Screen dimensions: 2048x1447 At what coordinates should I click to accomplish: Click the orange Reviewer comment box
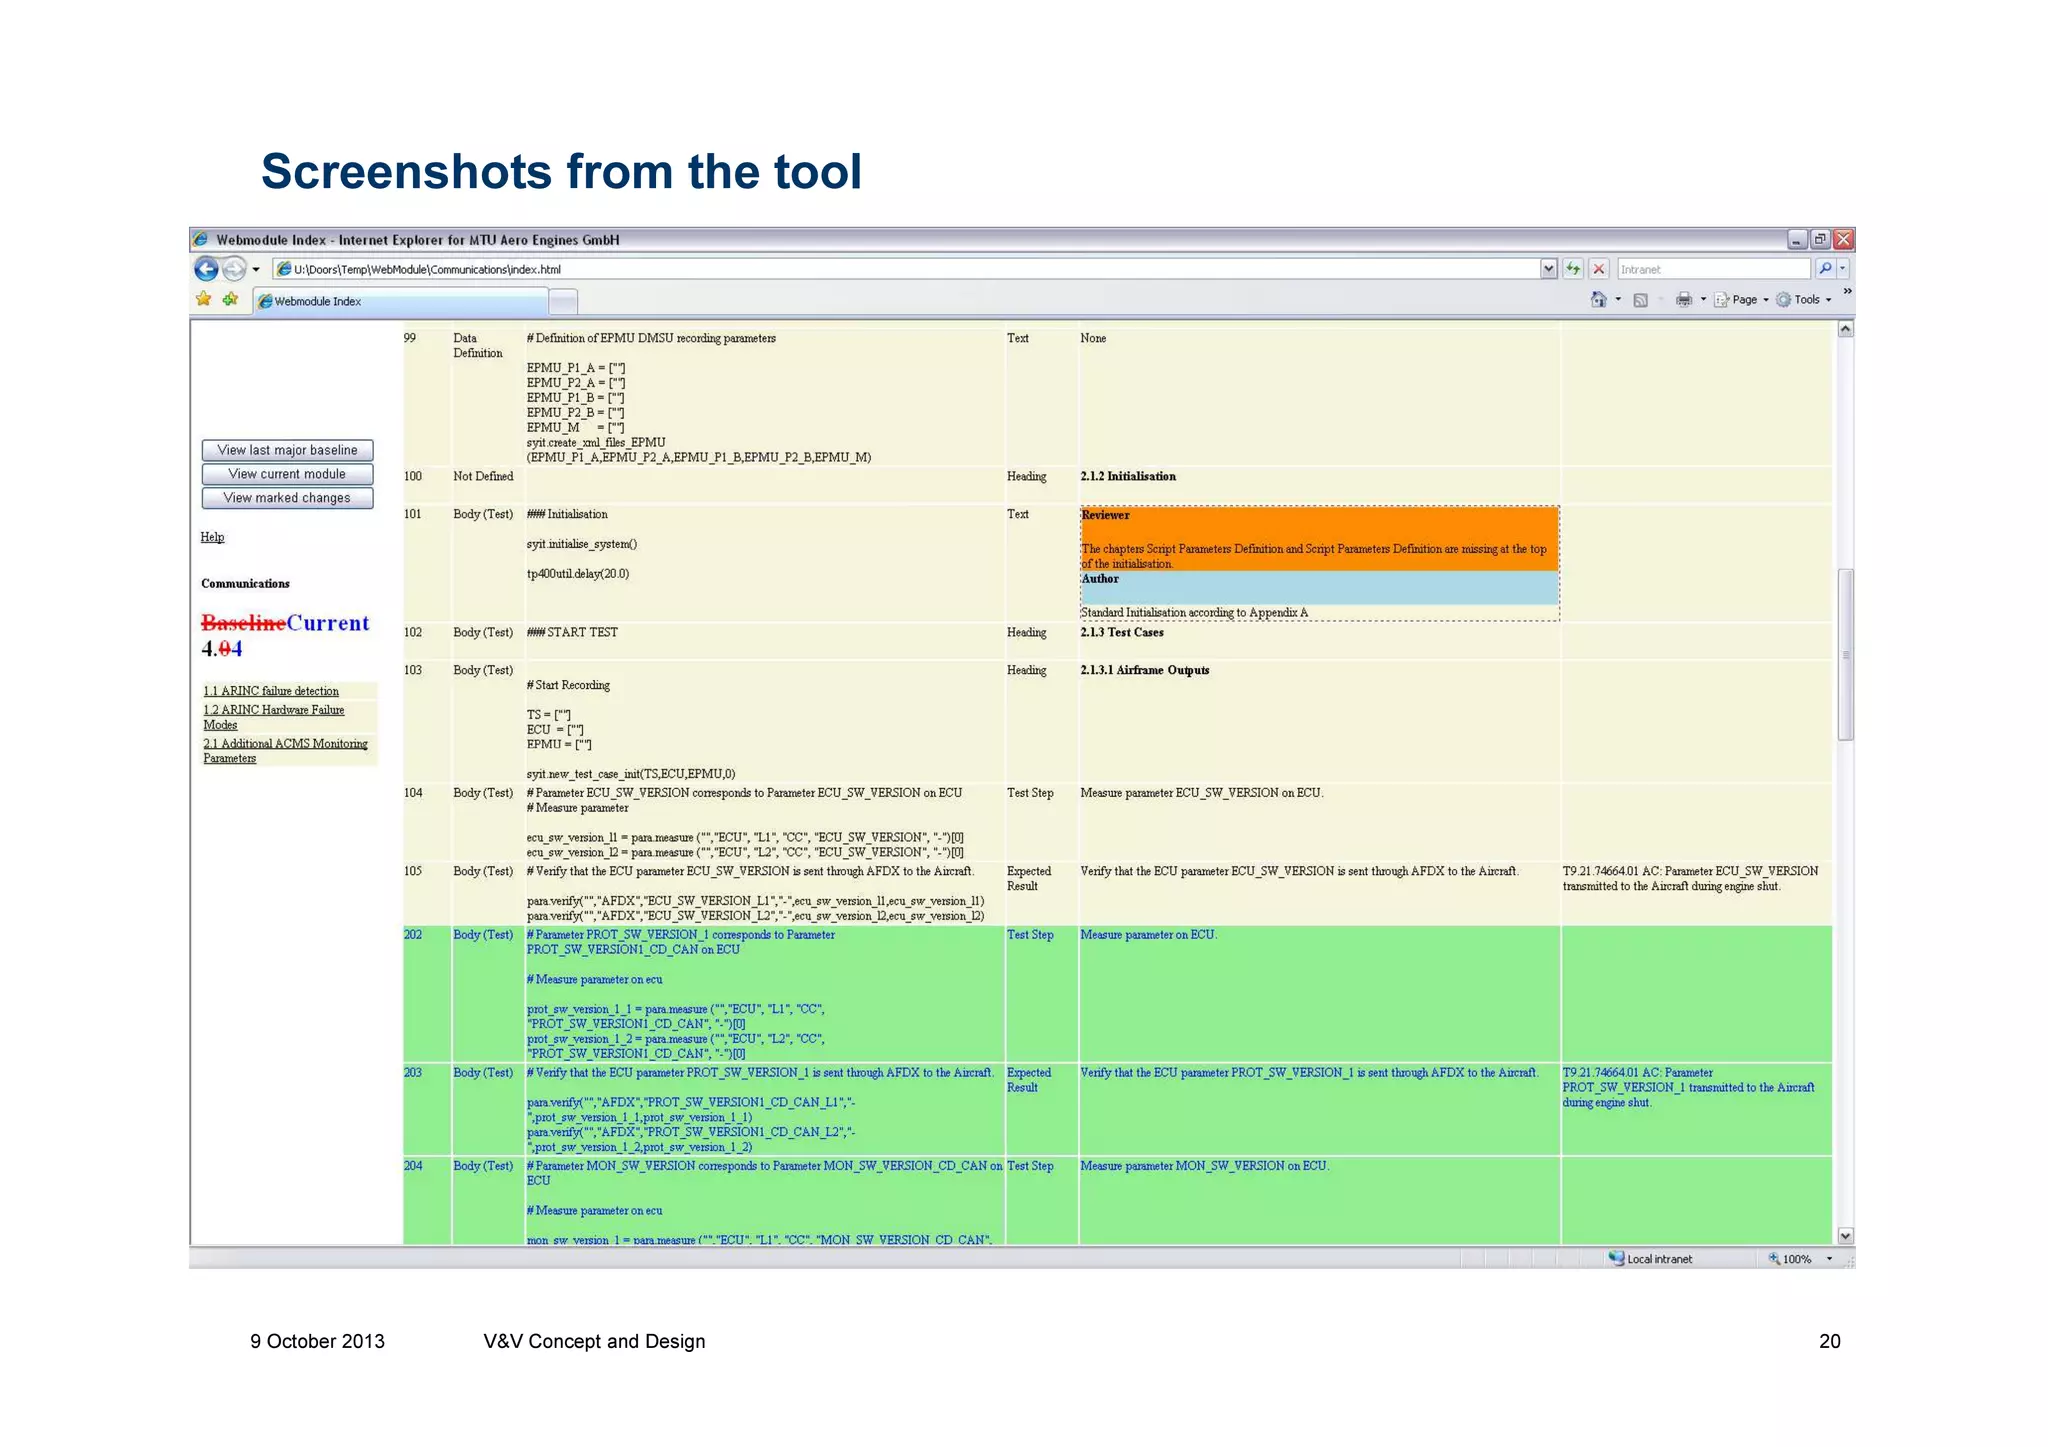click(x=1319, y=539)
